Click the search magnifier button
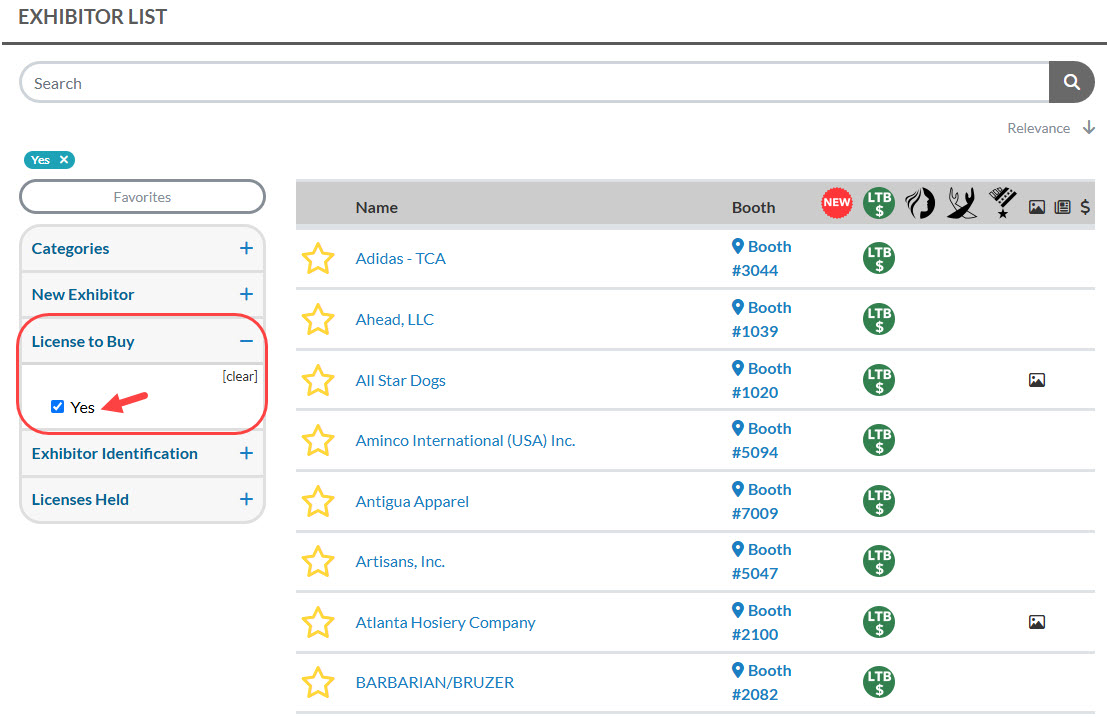 click(1071, 83)
